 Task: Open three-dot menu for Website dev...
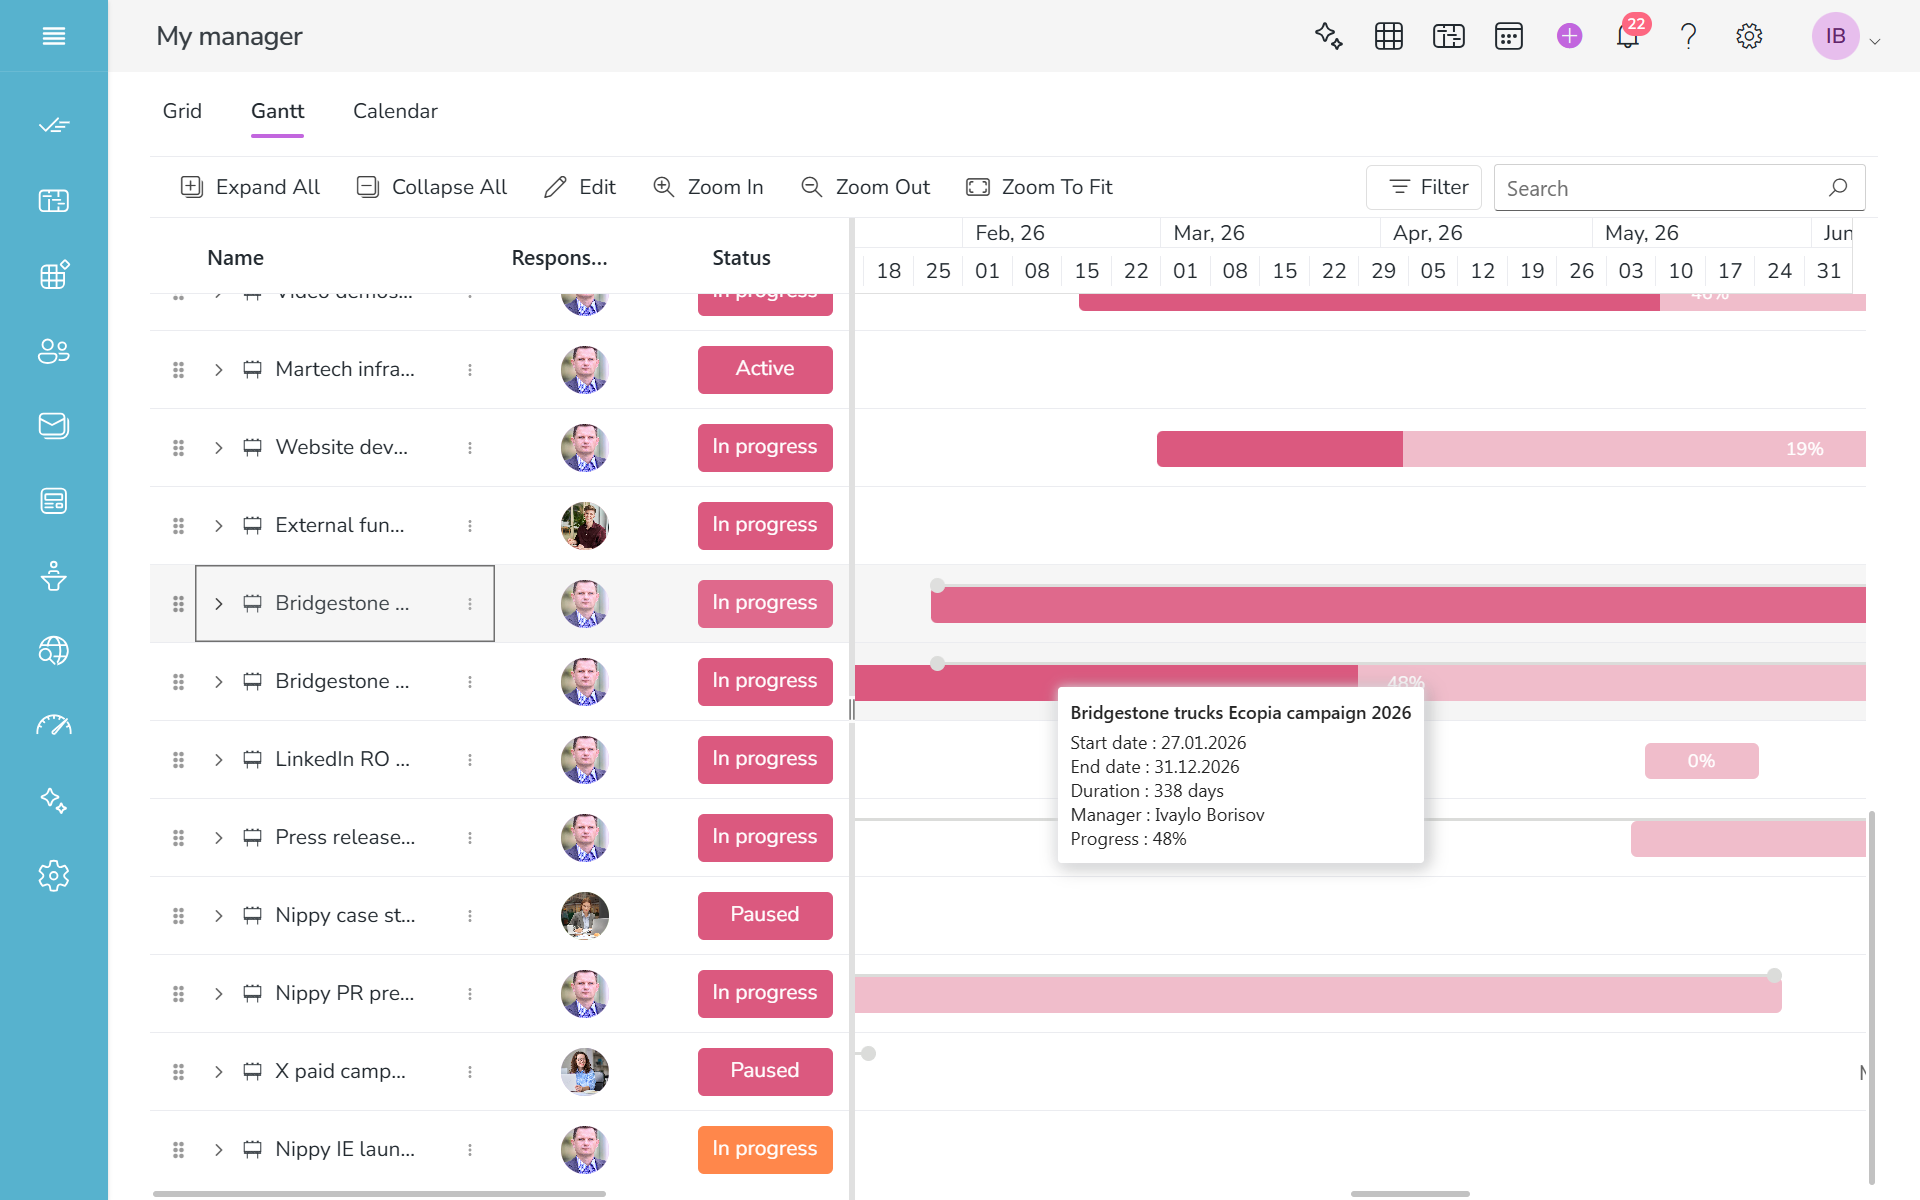(470, 448)
